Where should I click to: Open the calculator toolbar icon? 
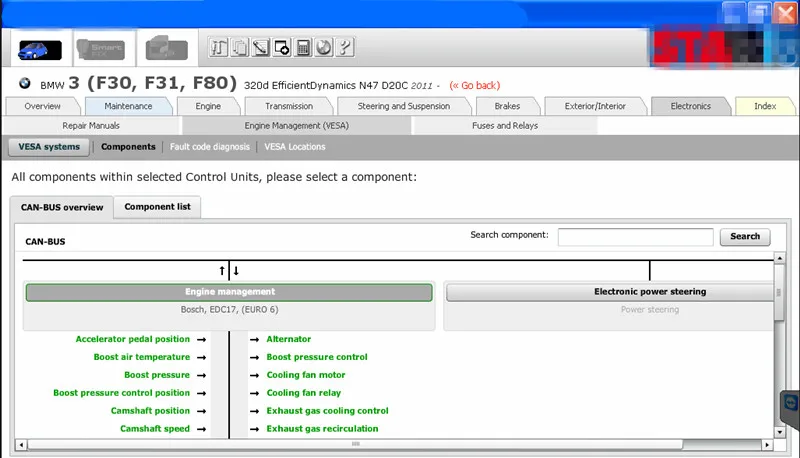[303, 47]
